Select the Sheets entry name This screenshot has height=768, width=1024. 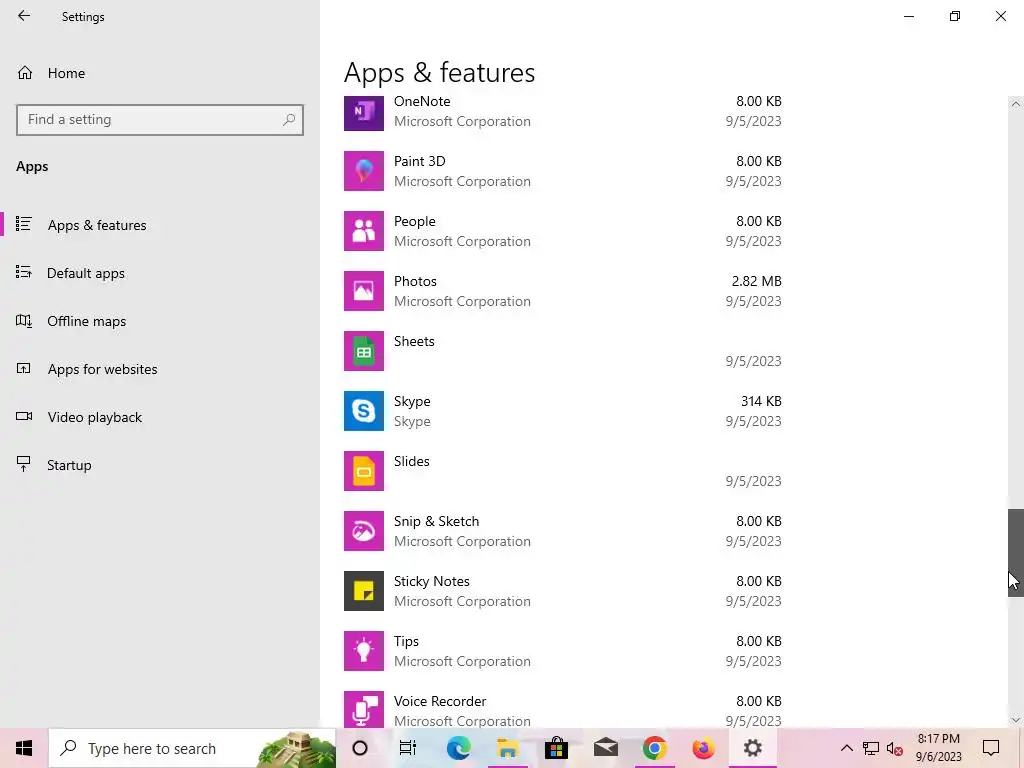click(x=414, y=342)
